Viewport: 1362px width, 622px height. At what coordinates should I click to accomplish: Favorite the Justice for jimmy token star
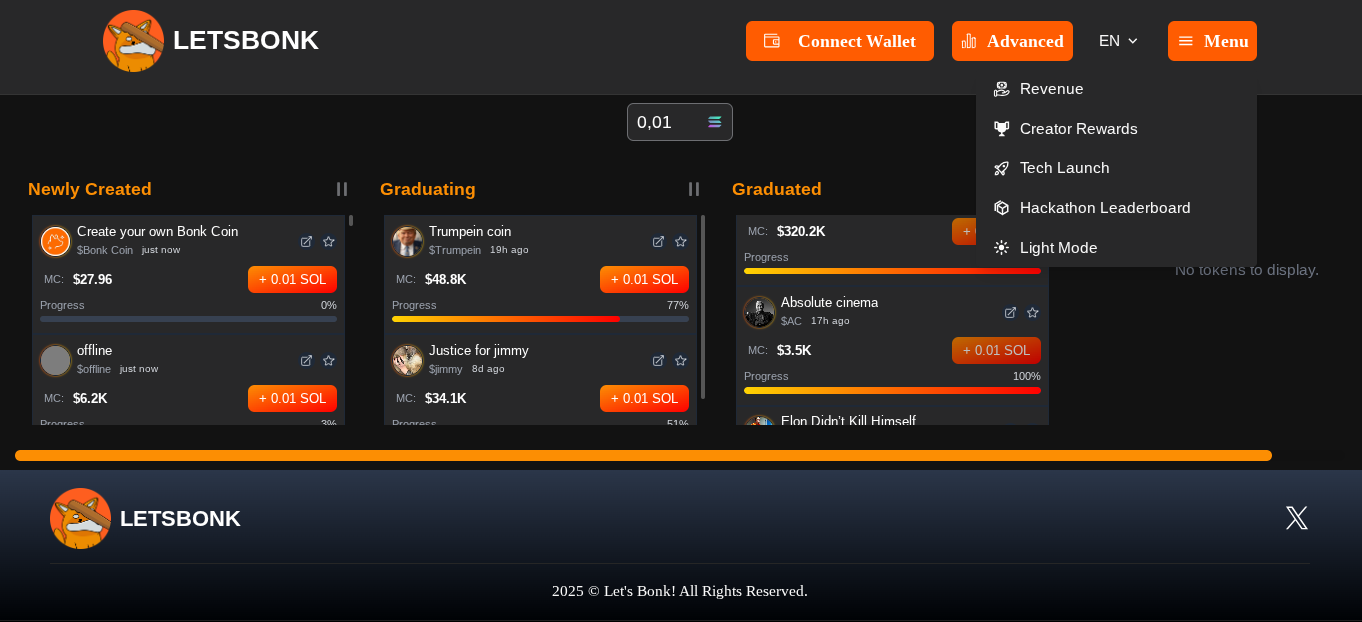(681, 360)
